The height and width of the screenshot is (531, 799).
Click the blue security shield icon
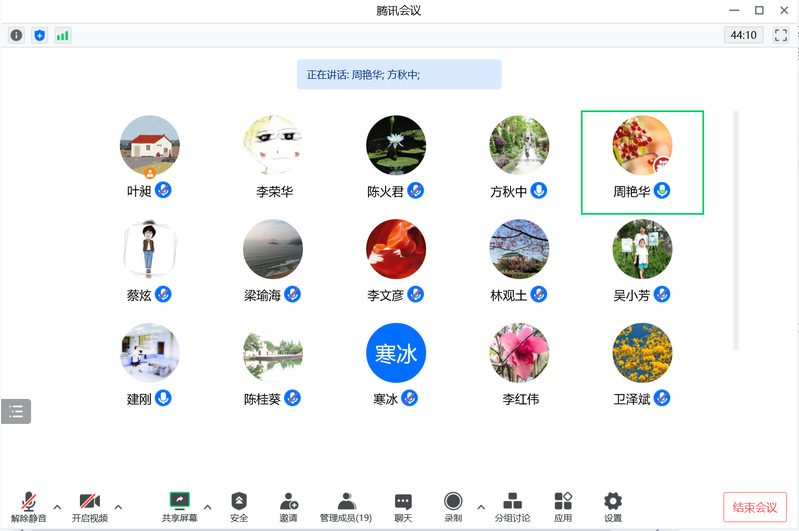point(39,35)
